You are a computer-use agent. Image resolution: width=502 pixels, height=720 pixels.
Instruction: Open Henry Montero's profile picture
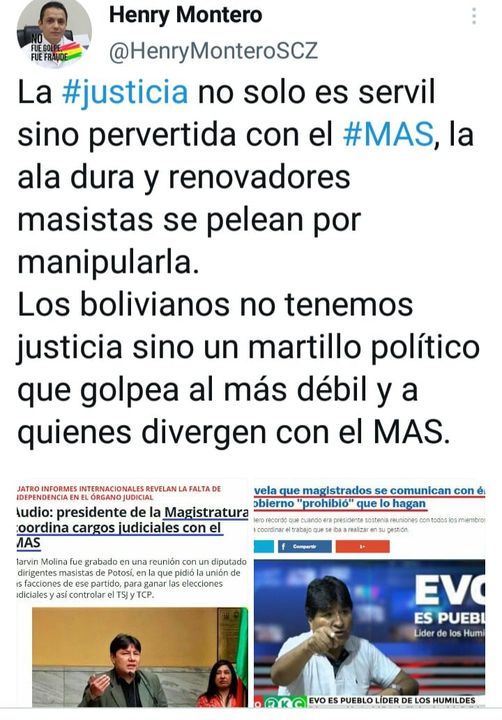54,31
